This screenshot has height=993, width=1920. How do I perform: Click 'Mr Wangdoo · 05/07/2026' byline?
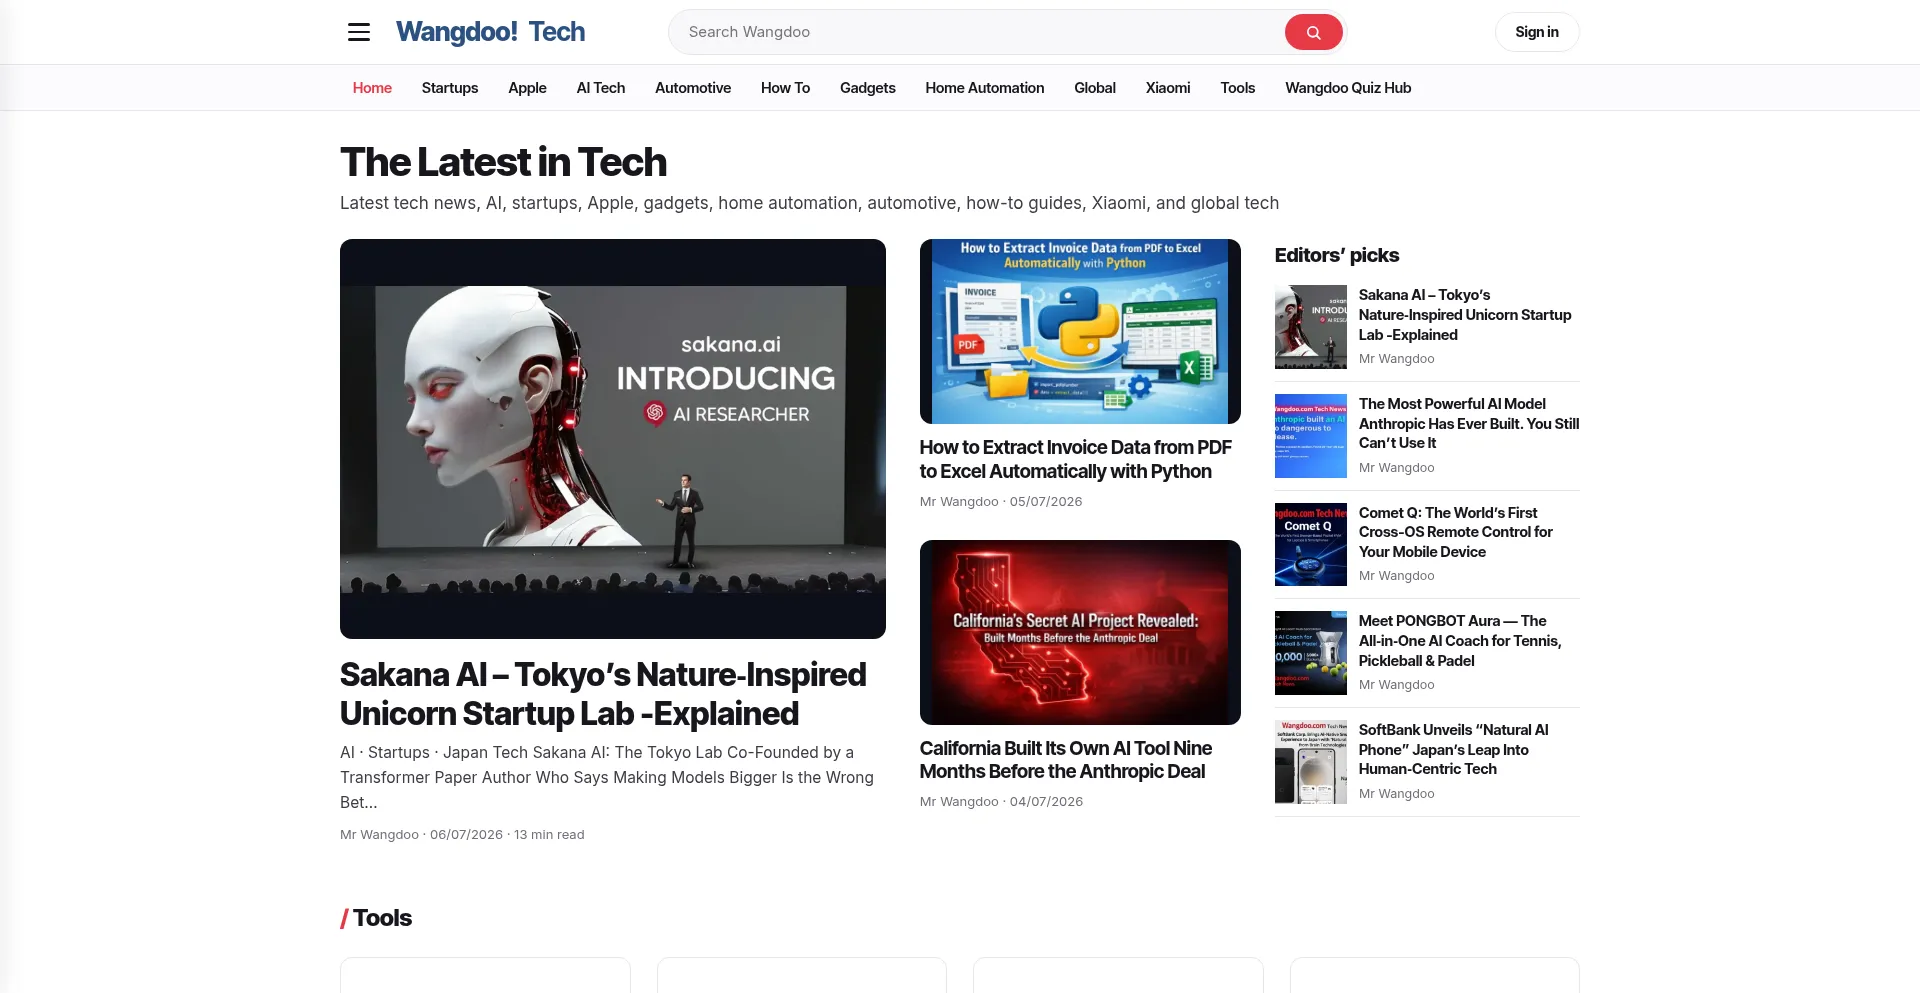pos(1001,502)
